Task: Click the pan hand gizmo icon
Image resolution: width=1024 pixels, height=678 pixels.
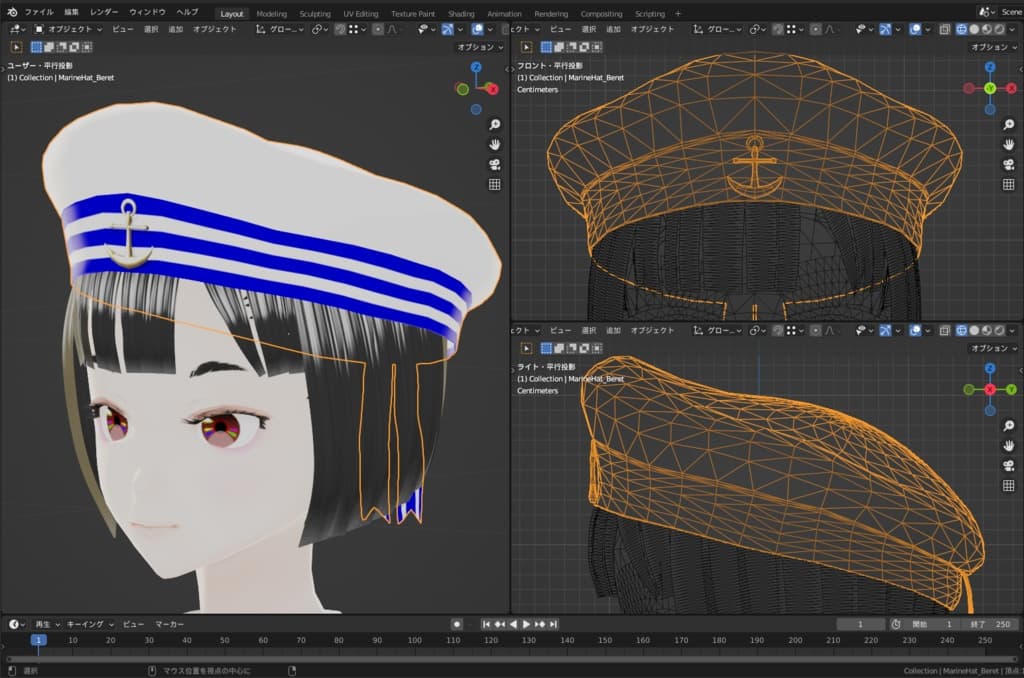Action: click(493, 143)
